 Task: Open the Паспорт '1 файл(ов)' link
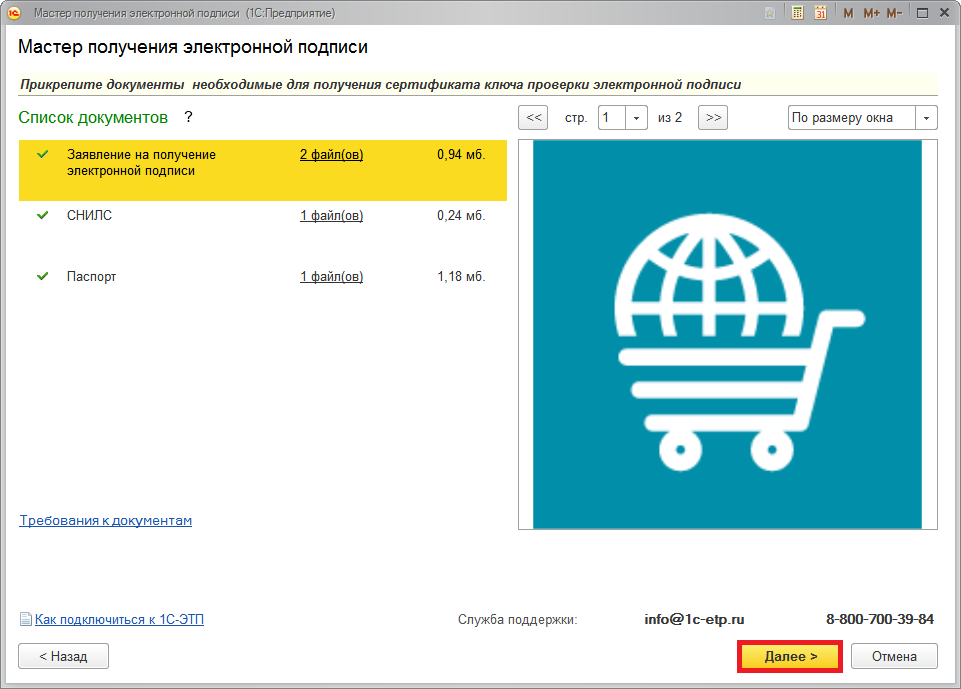(x=331, y=277)
